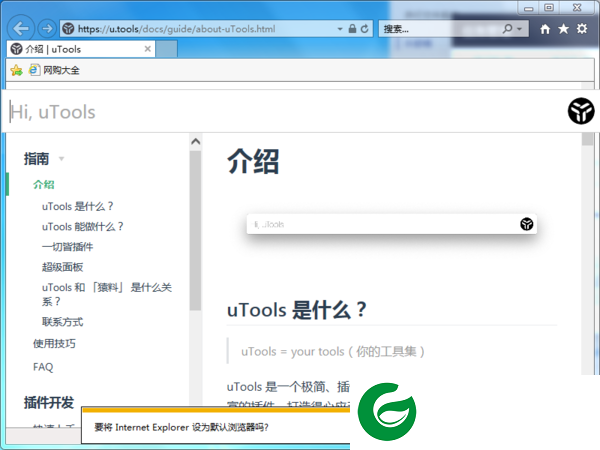
Task: Click the uTools logo in input bar
Action: 581,111
